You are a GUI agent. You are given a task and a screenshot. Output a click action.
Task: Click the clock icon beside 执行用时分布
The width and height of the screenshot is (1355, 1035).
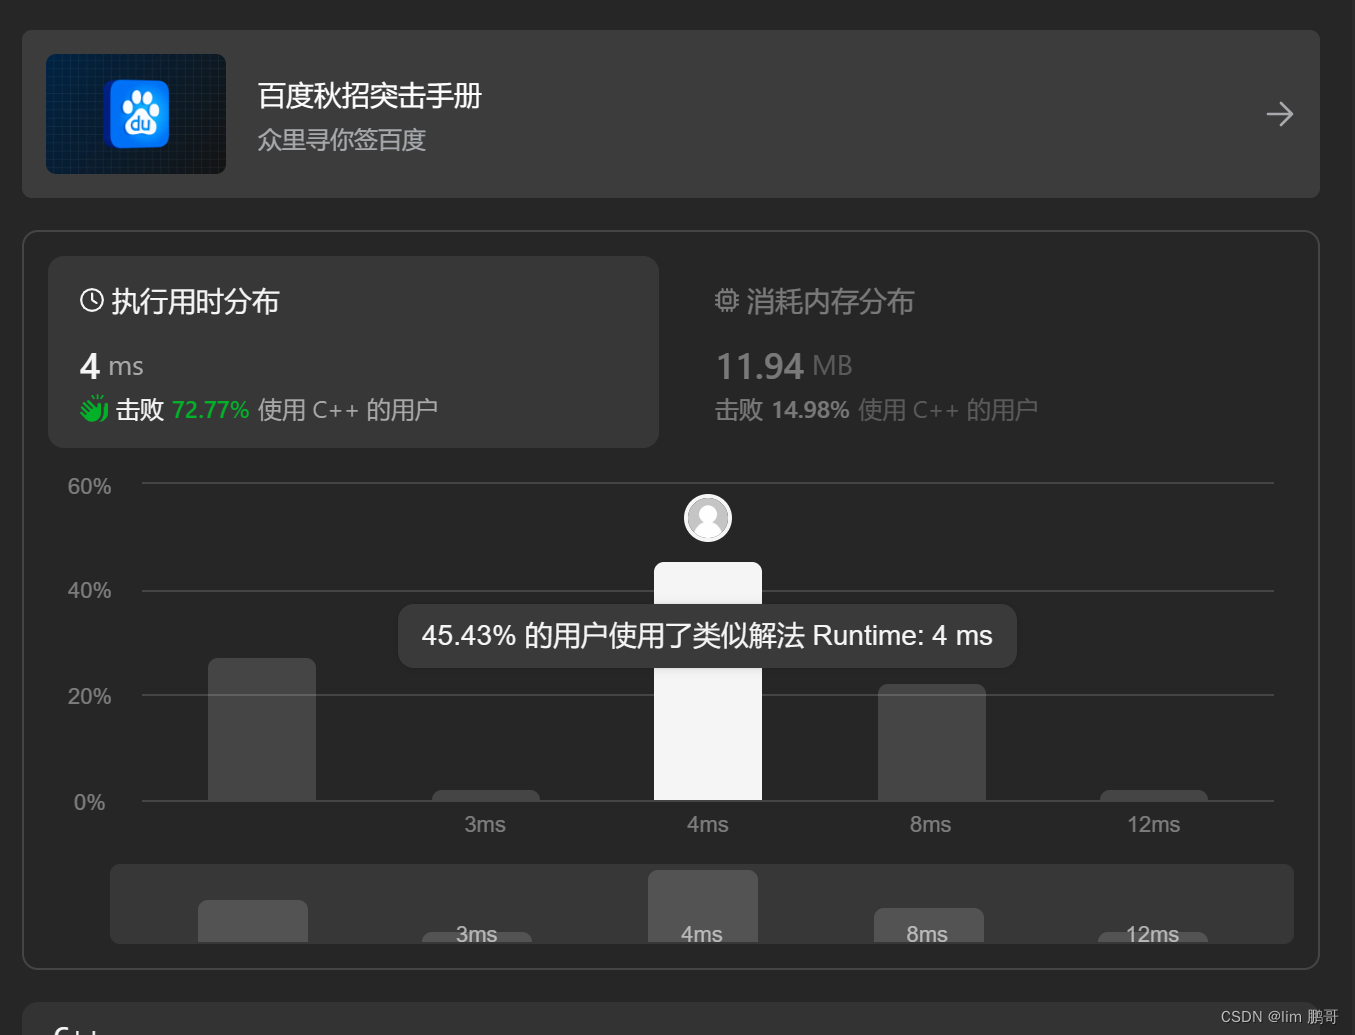(x=92, y=301)
